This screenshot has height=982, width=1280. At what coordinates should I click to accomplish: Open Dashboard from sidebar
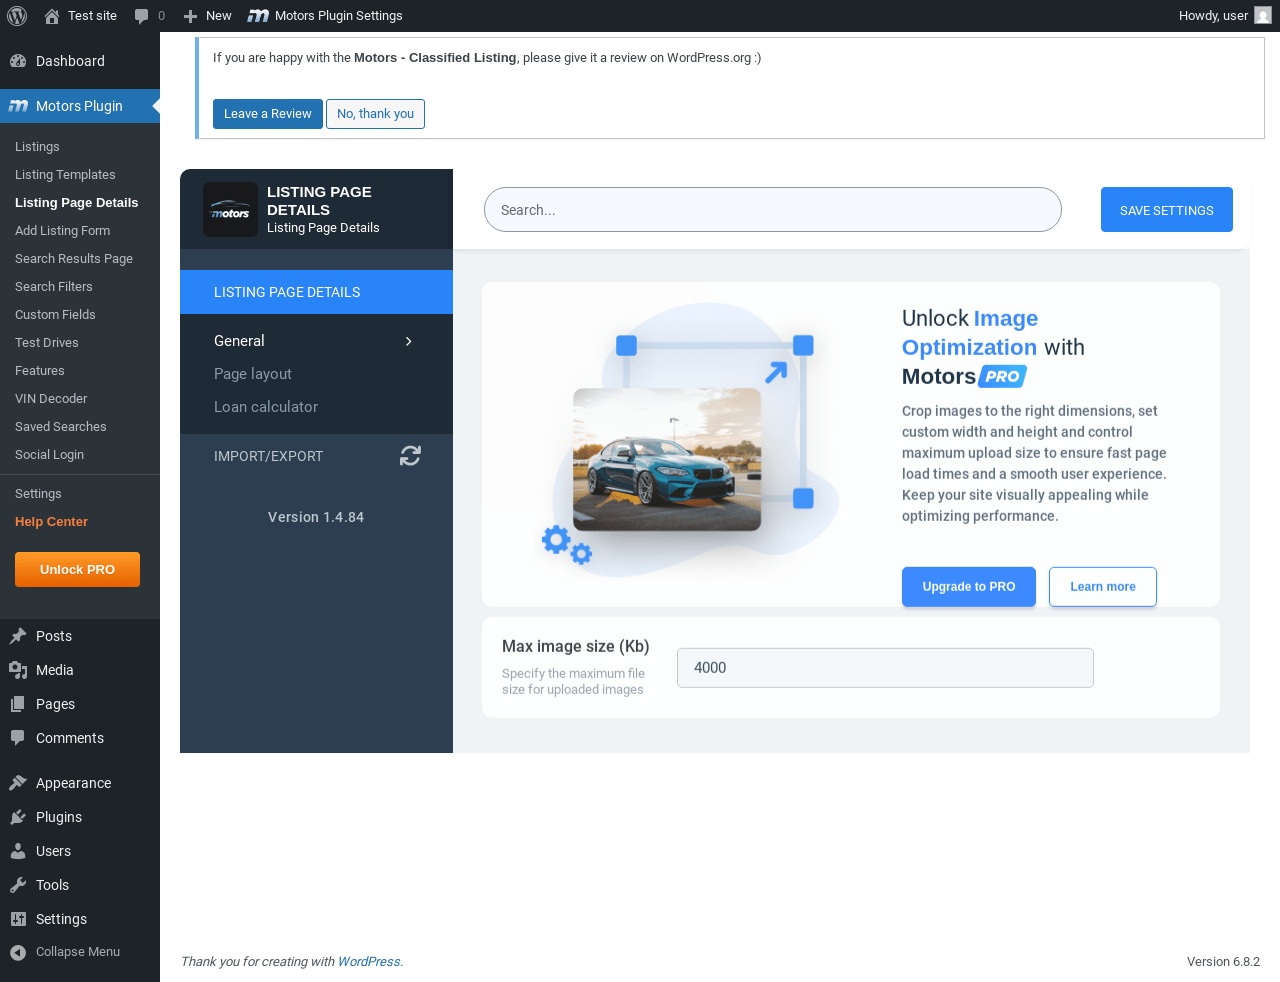click(80, 61)
